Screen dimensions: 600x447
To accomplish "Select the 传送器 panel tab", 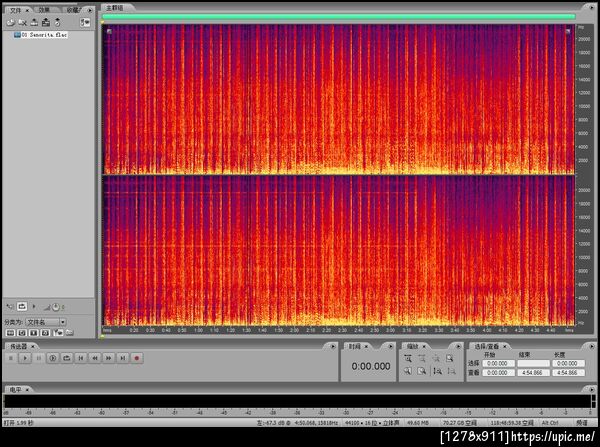I will tap(18, 346).
